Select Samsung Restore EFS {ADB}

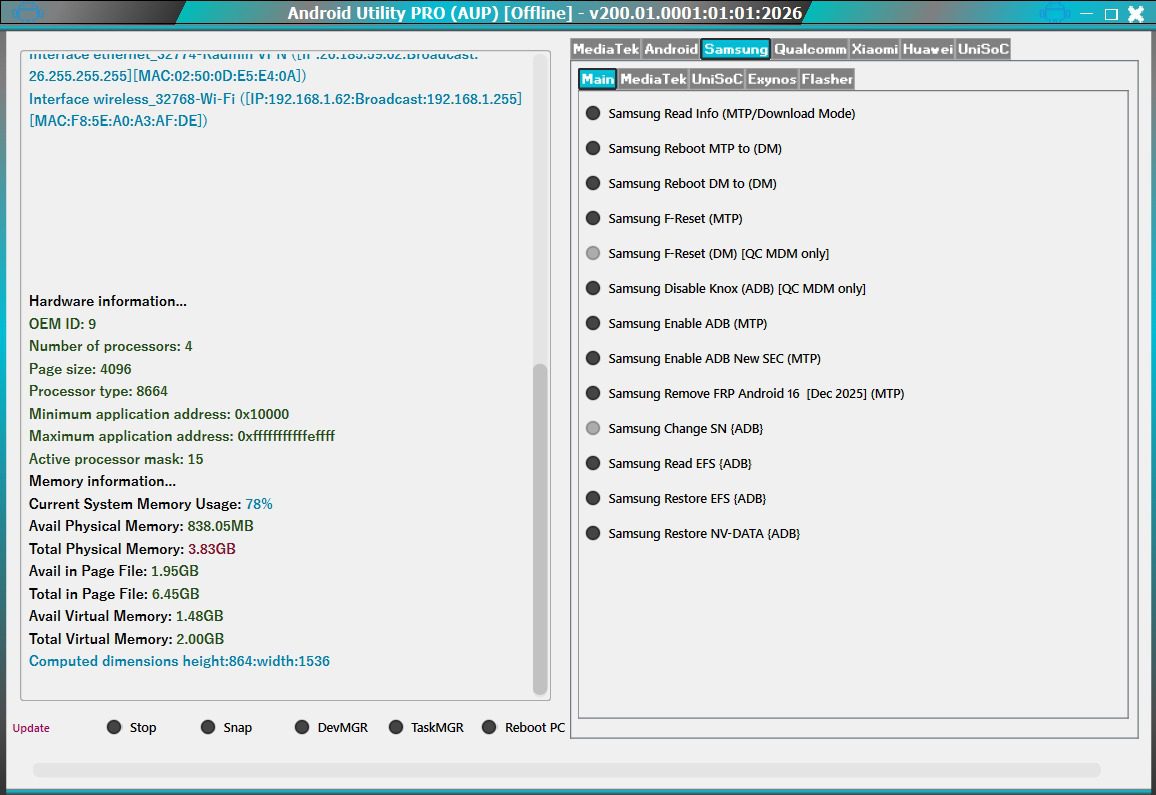(x=676, y=499)
